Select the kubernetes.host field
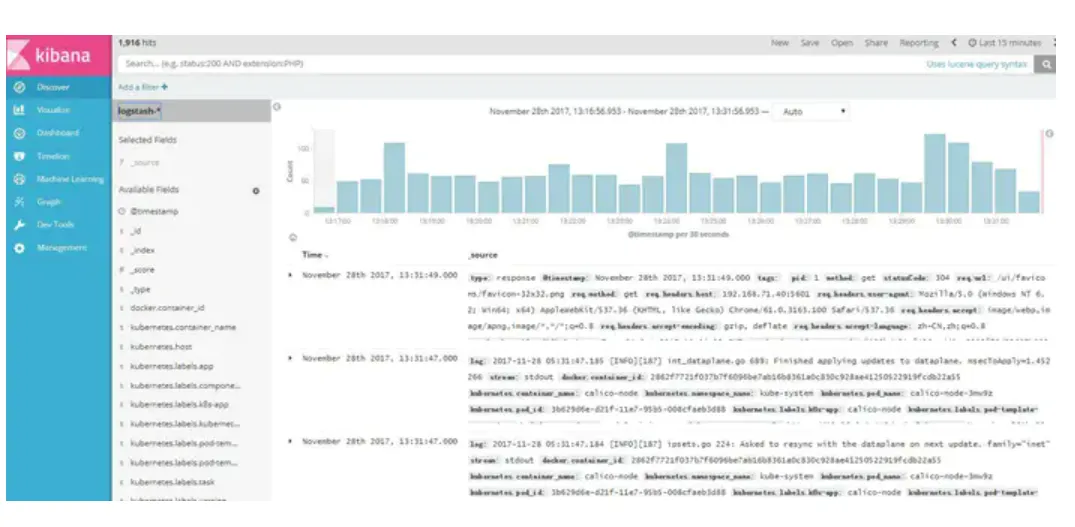The width and height of the screenshot is (1075, 527). click(161, 347)
